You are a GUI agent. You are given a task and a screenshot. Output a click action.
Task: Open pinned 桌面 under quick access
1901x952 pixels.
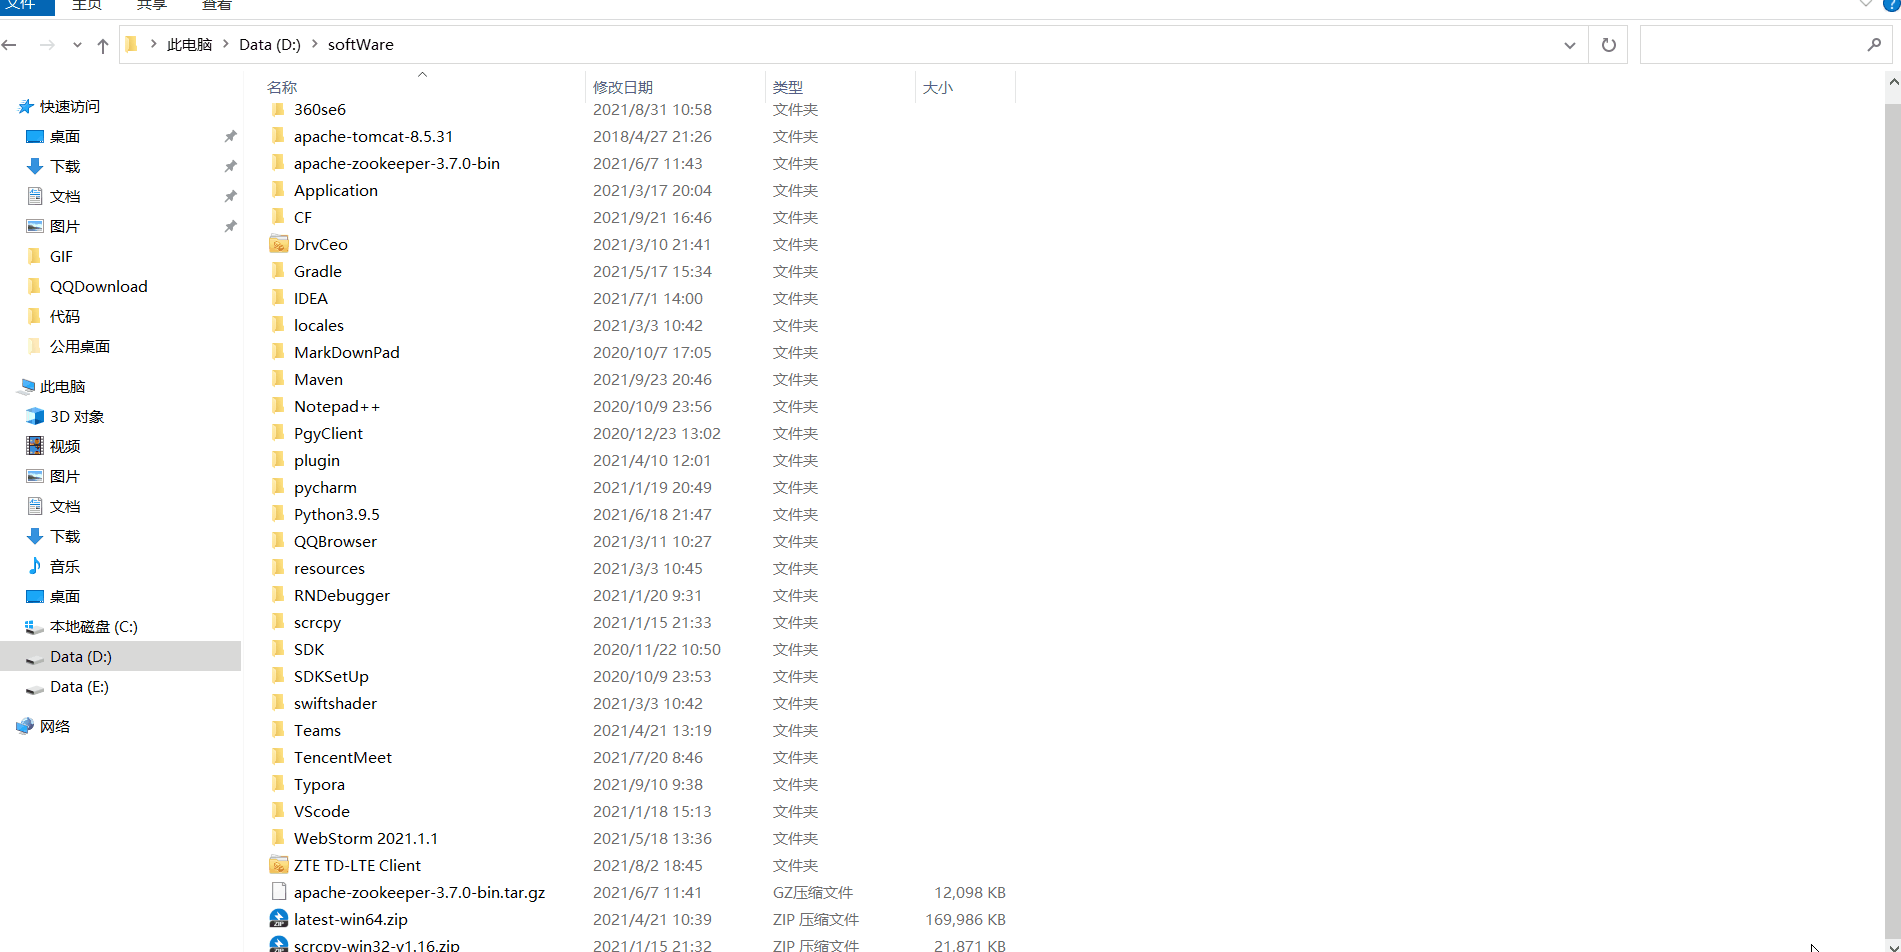click(x=64, y=137)
